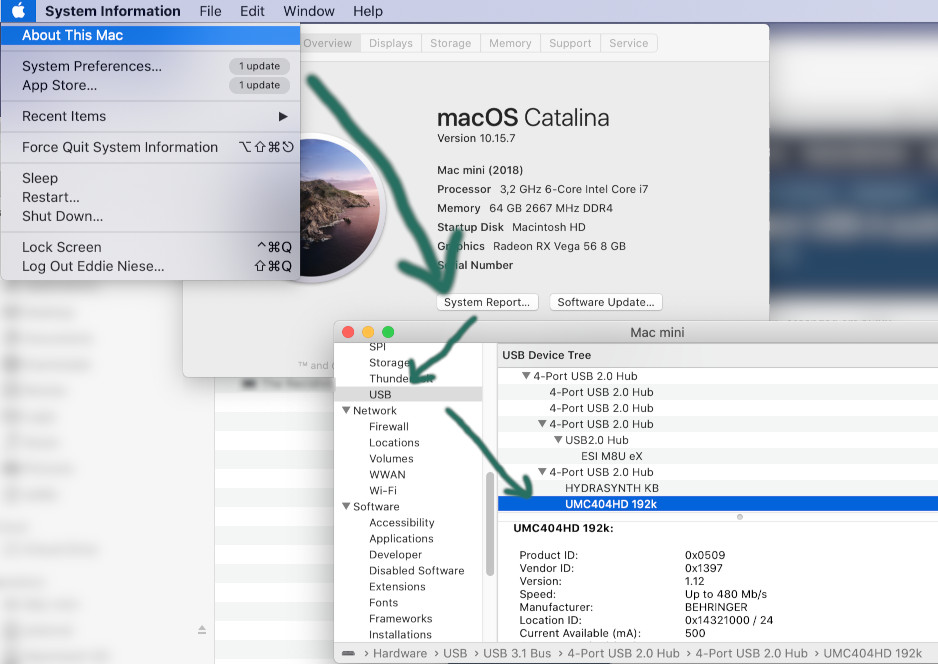Choose About This Mac
This screenshot has width=938, height=664.
click(150, 35)
